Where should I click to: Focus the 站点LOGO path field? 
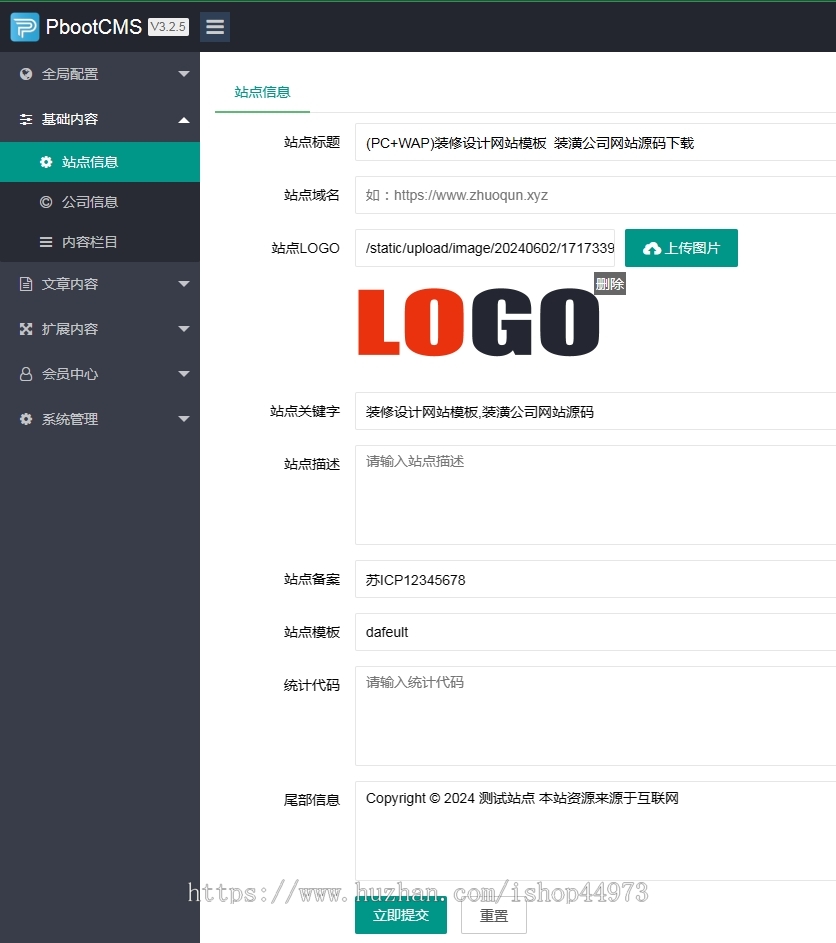(485, 248)
